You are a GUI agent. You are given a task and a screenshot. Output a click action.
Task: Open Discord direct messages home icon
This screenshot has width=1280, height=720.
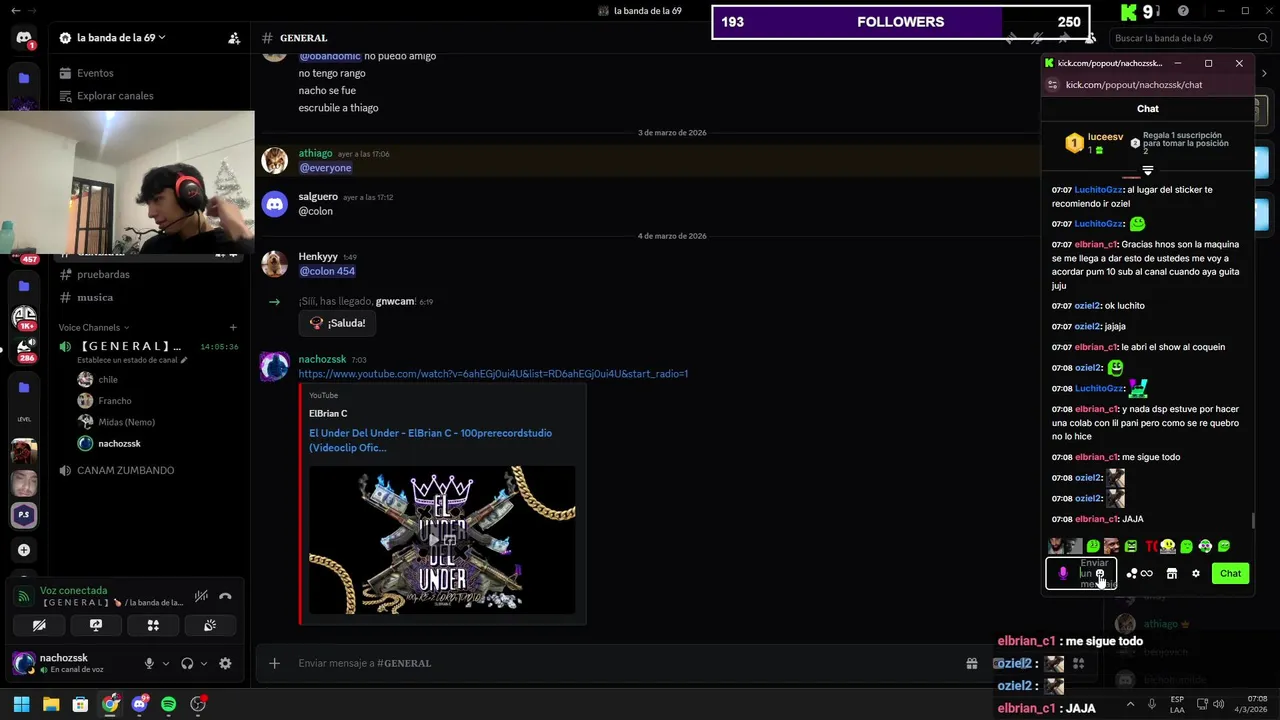(24, 39)
